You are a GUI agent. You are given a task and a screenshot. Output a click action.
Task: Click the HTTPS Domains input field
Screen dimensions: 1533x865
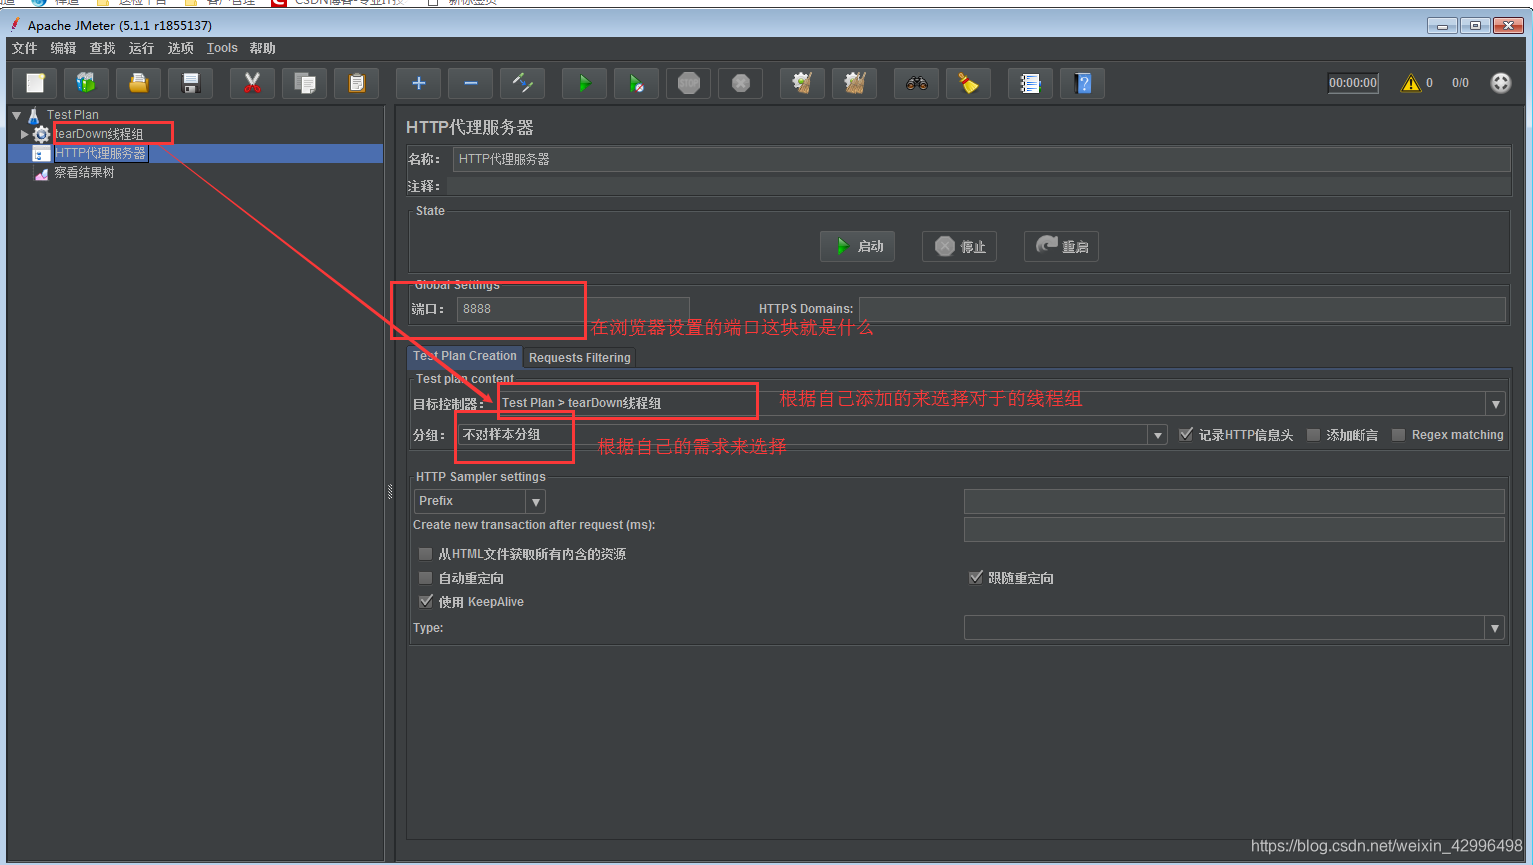1182,309
